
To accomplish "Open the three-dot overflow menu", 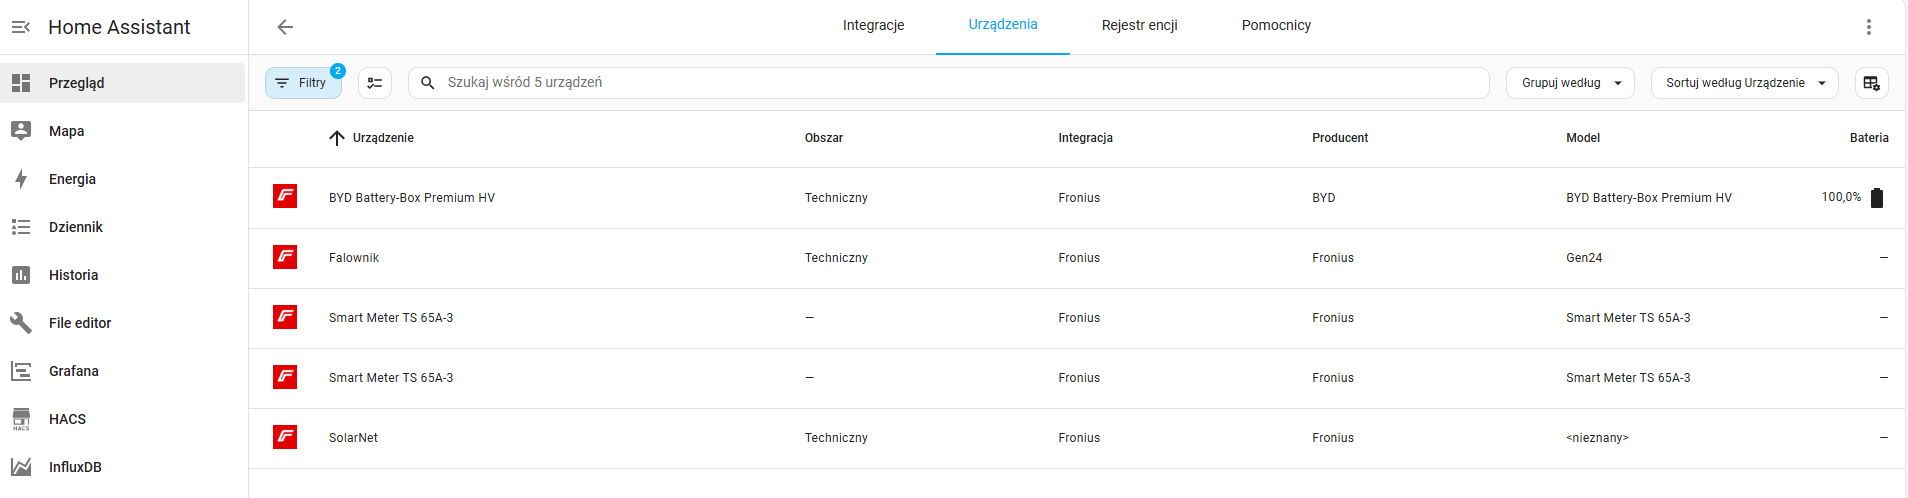I will click(x=1868, y=27).
